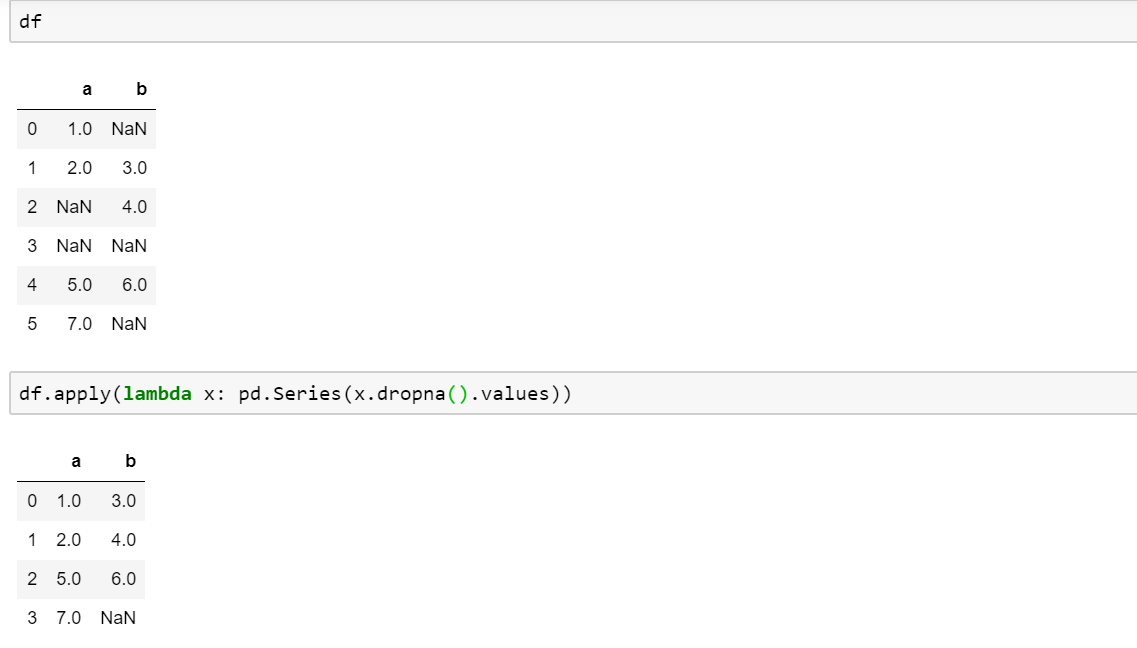
Task: Select column header 'b' in second table
Action: [x=131, y=462]
